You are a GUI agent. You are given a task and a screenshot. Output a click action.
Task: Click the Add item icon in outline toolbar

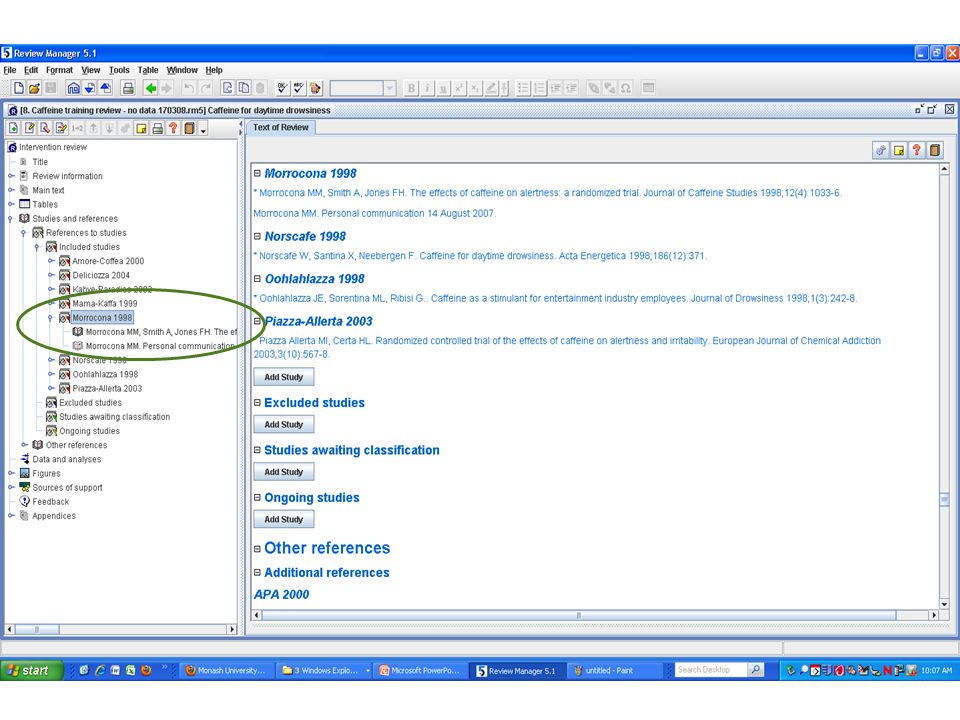(x=13, y=128)
